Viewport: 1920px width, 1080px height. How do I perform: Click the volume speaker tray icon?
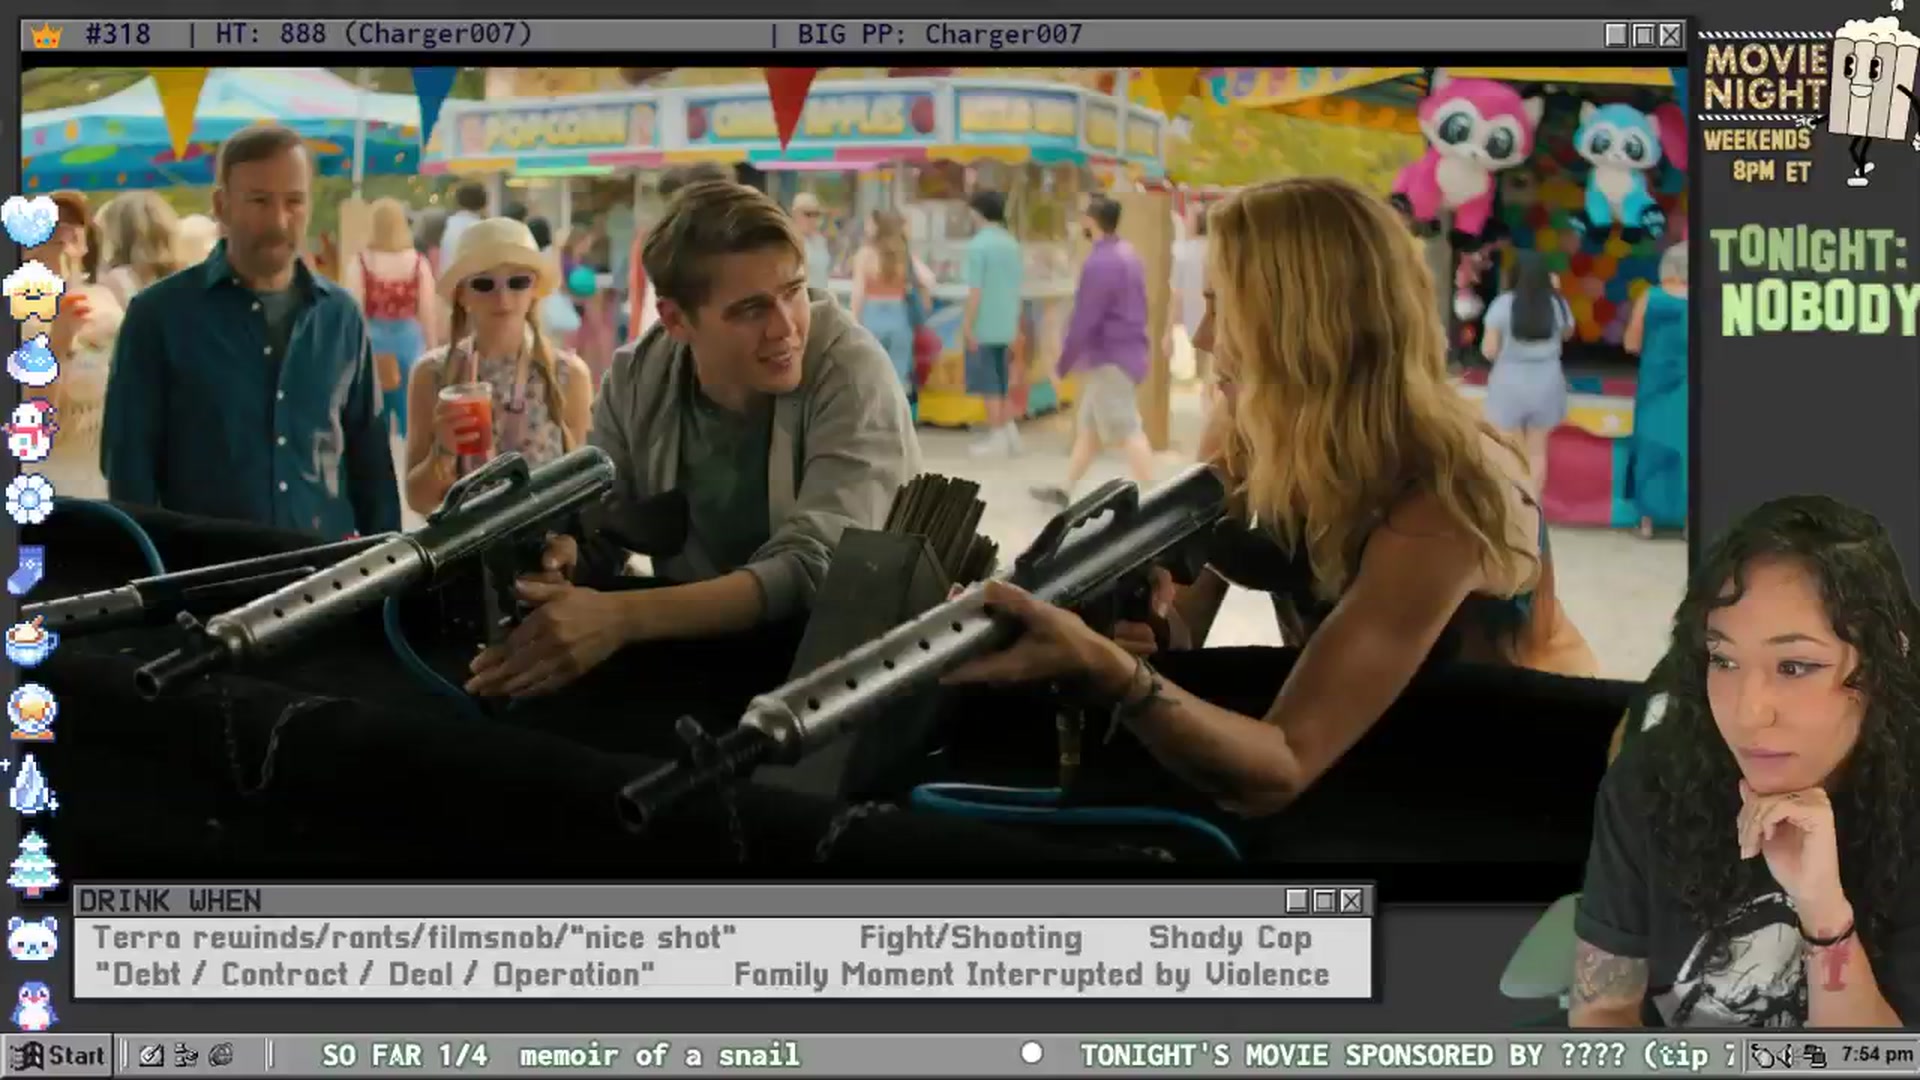[1789, 1055]
